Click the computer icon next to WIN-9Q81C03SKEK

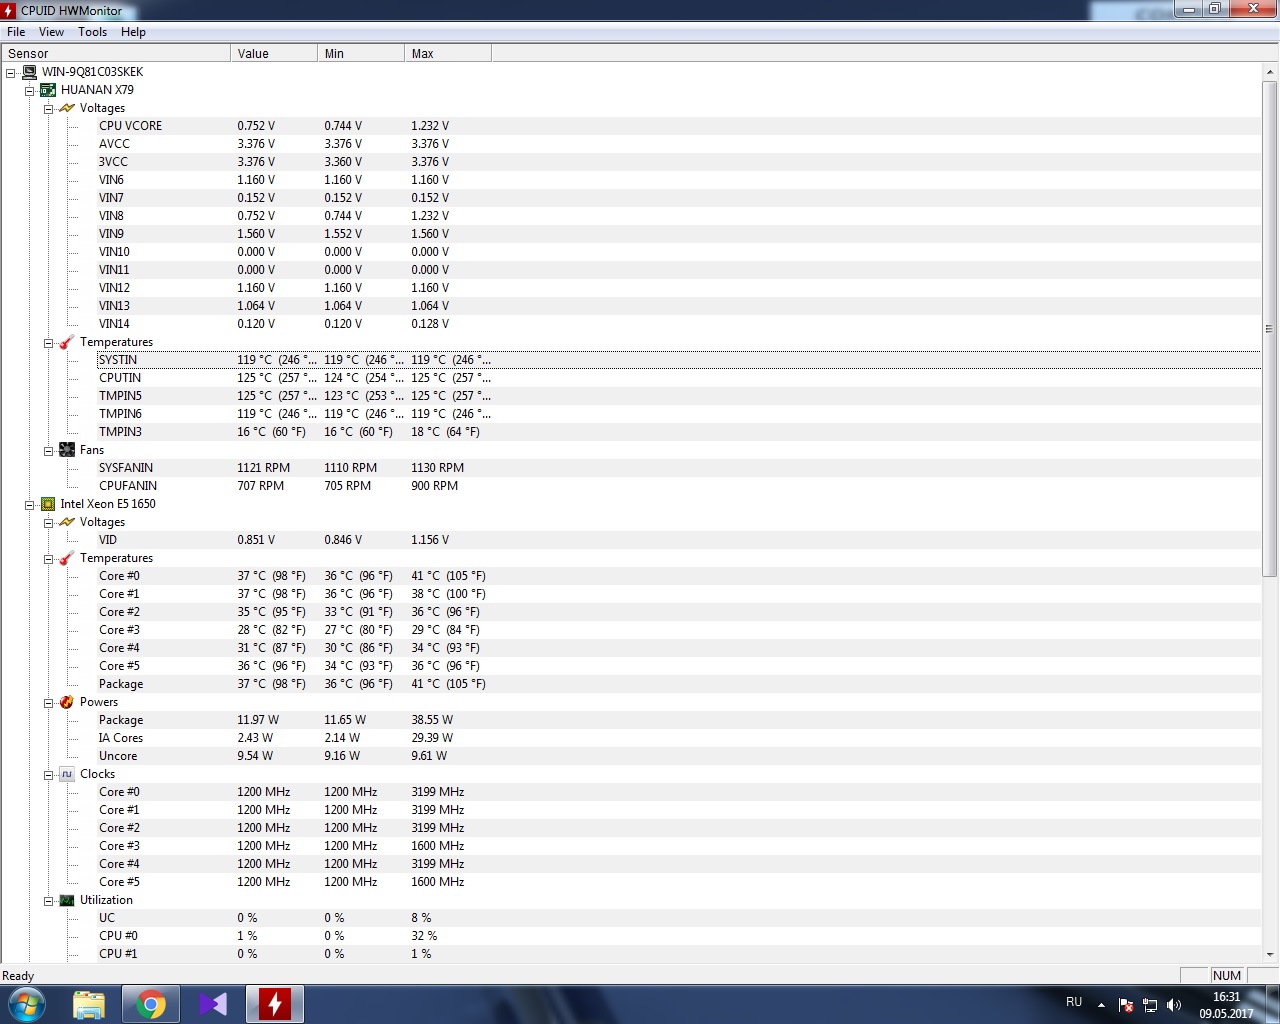[x=29, y=72]
